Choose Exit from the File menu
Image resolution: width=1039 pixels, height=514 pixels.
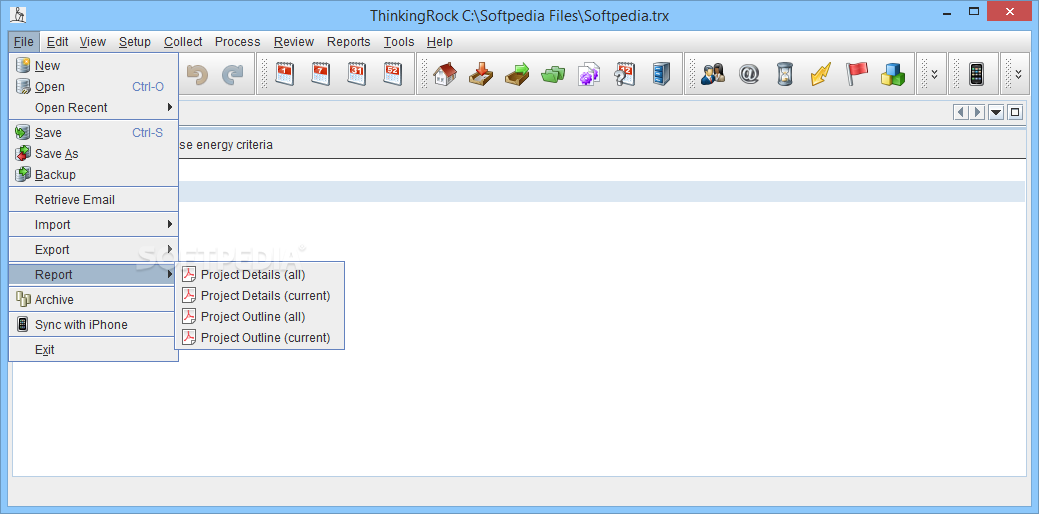click(93, 350)
